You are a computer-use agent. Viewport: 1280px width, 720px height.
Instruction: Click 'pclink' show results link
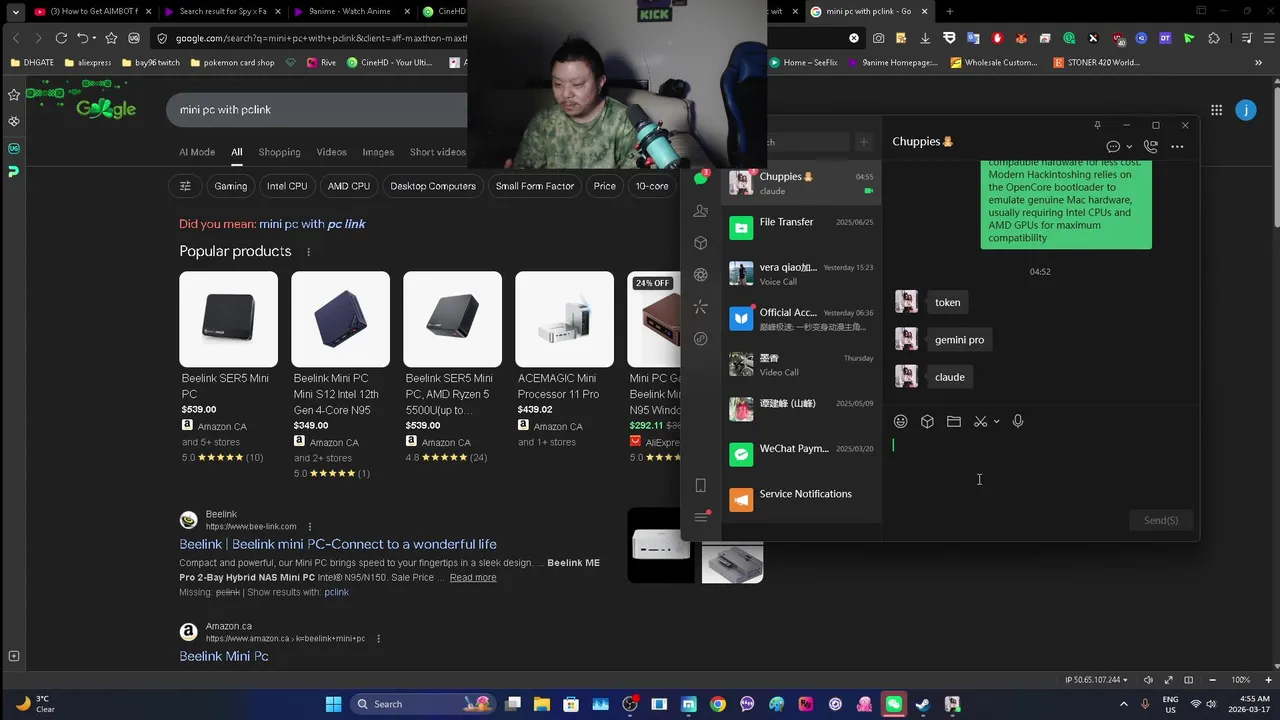point(336,592)
